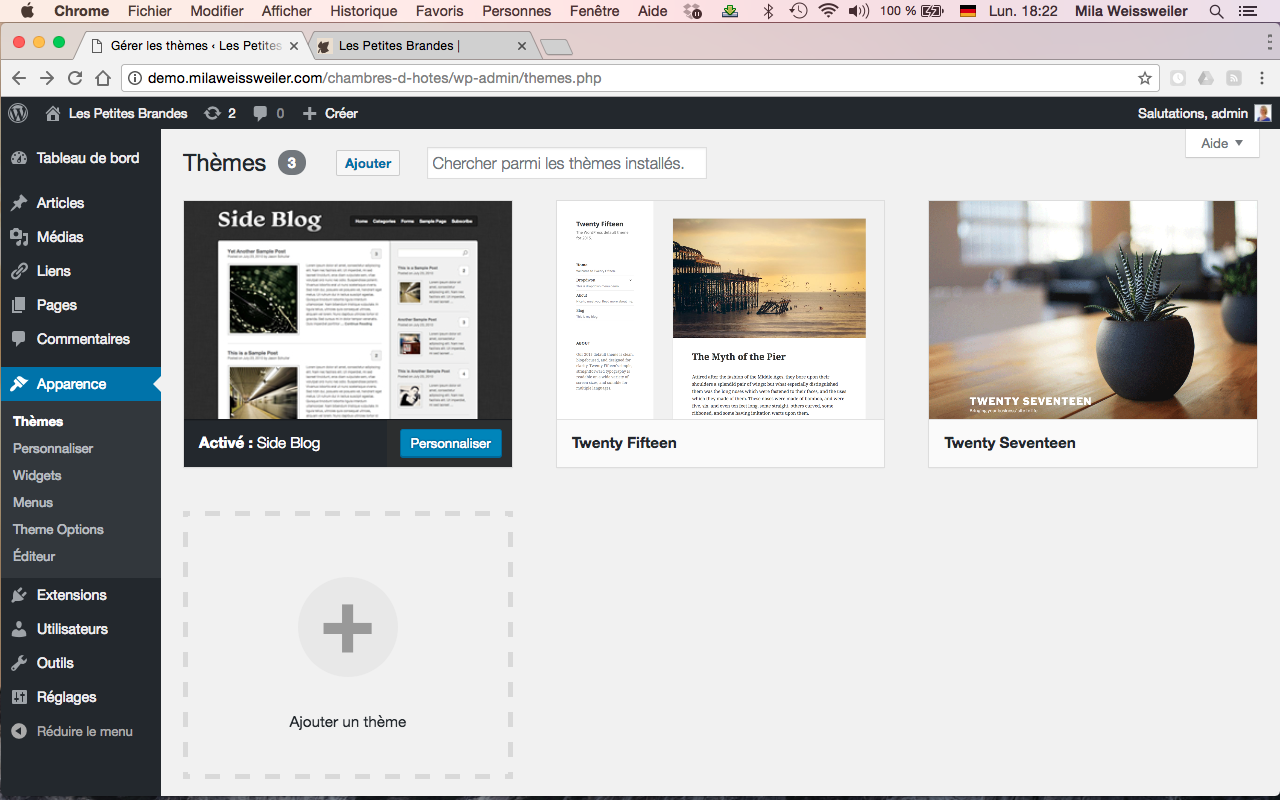Image resolution: width=1280 pixels, height=800 pixels.
Task: Select the Side Blog theme screenshot
Action: (348, 310)
